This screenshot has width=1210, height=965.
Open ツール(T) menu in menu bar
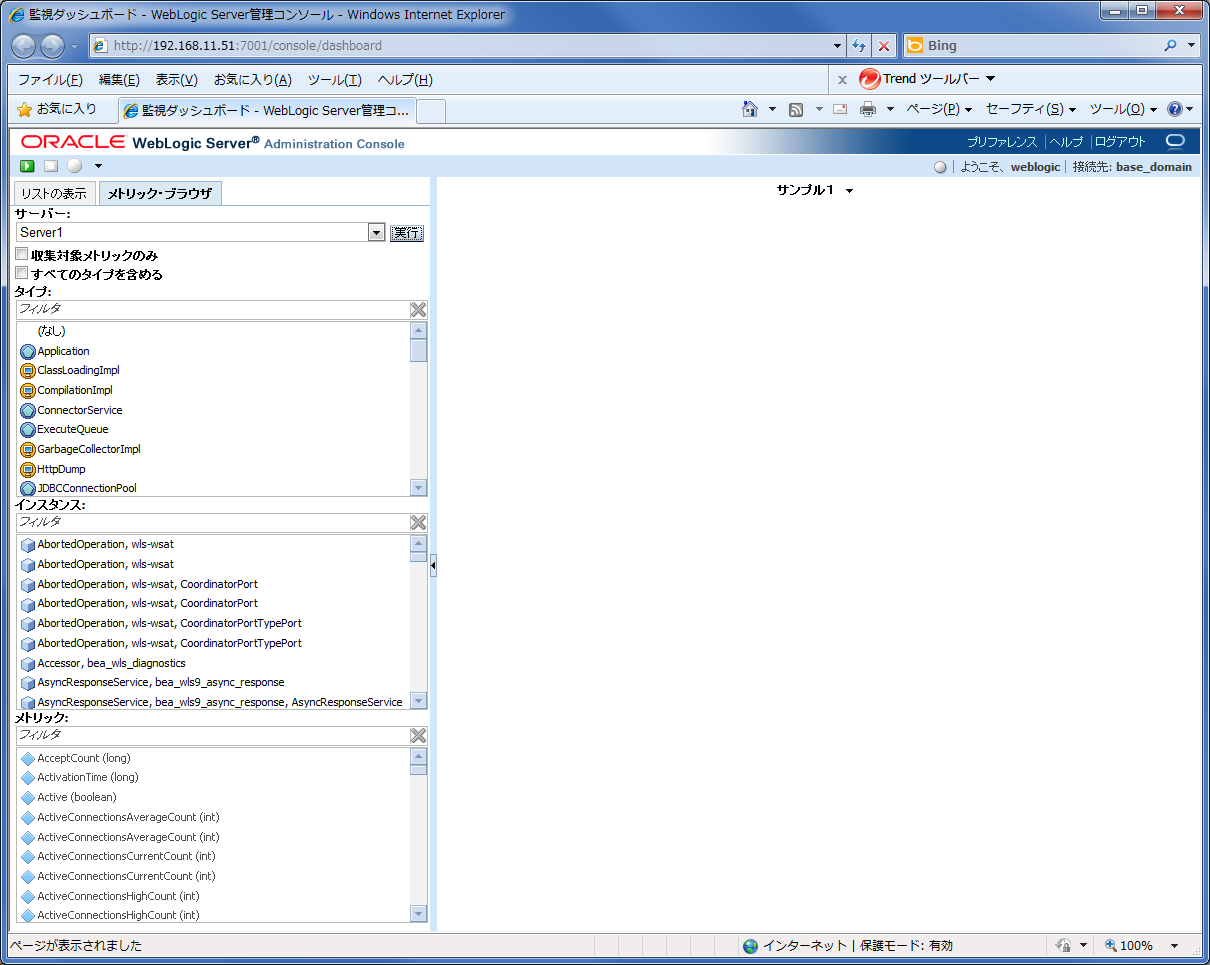pos(334,80)
